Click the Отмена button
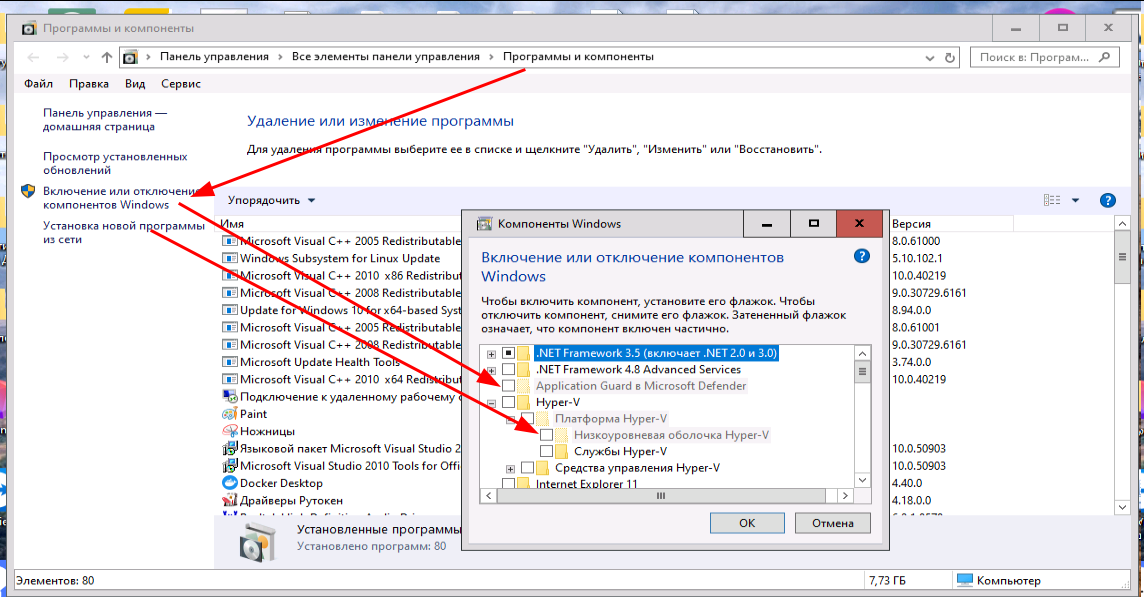The width and height of the screenshot is (1144, 597). 832,523
